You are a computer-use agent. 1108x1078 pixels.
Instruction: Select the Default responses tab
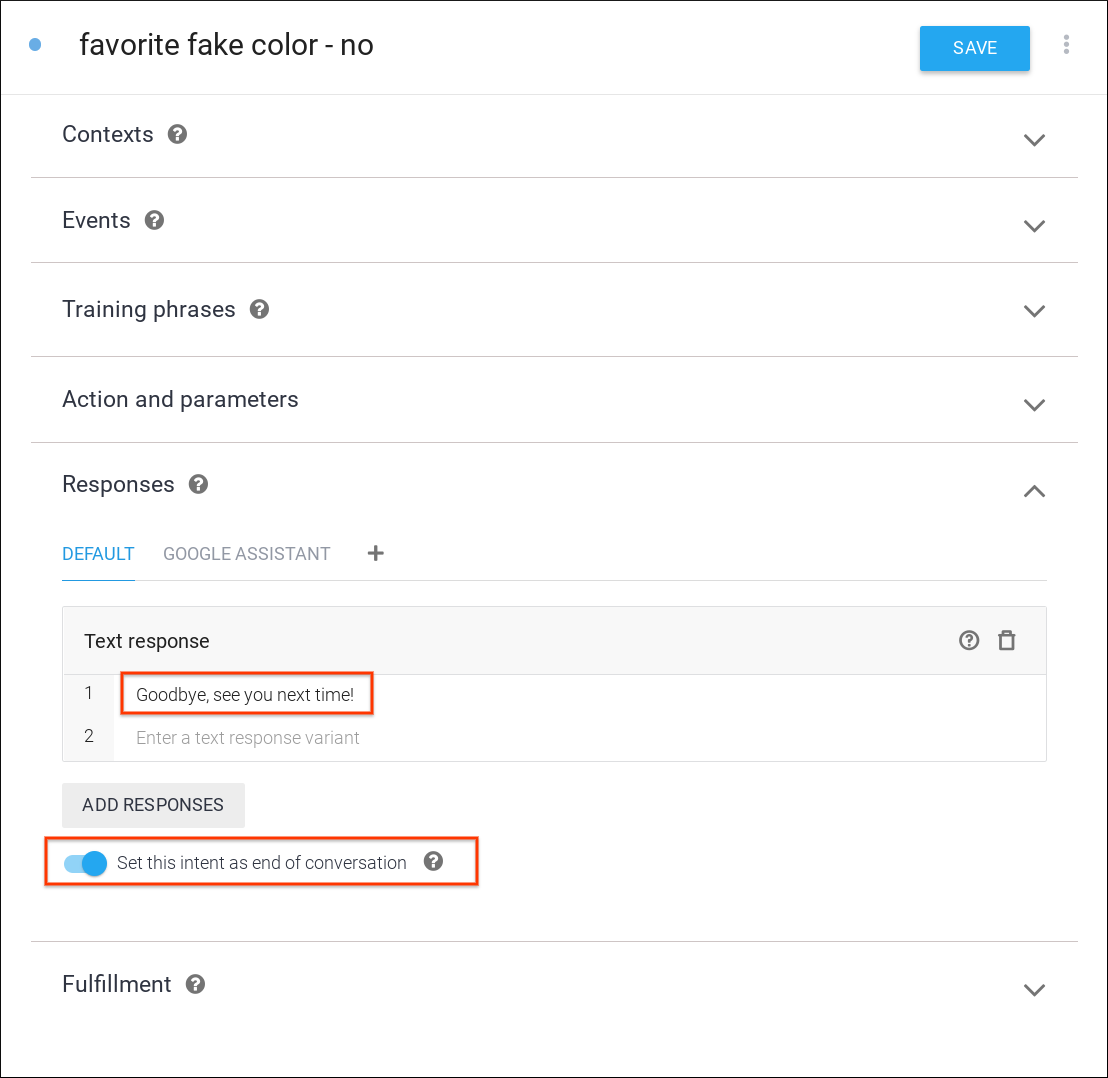[x=98, y=554]
